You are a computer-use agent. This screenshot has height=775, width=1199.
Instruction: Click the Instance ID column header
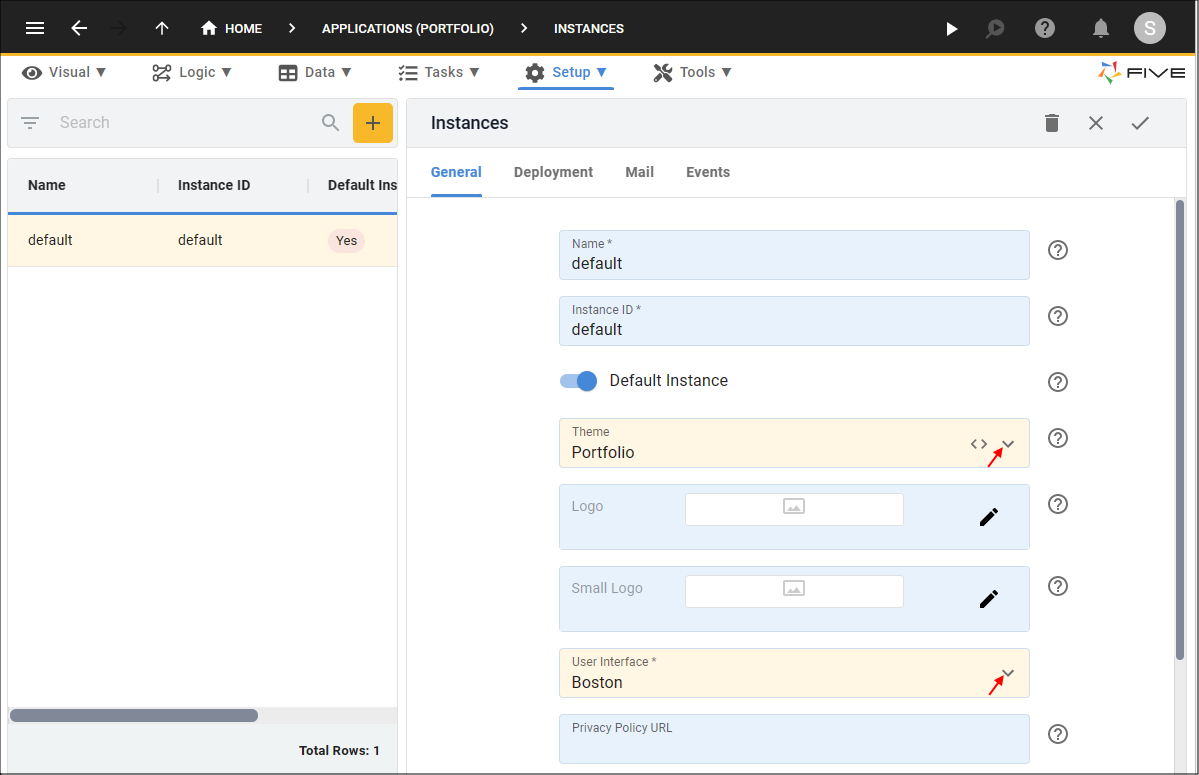[214, 186]
